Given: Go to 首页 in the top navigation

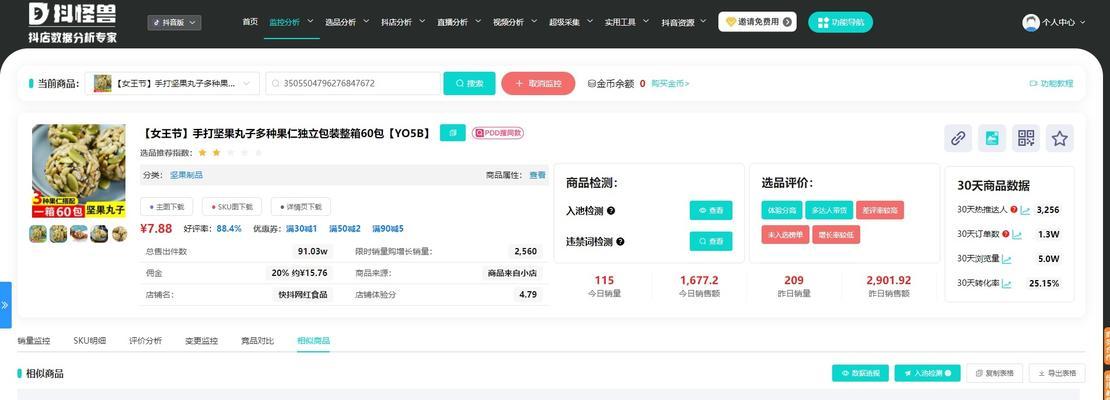Looking at the screenshot, I should click(250, 22).
